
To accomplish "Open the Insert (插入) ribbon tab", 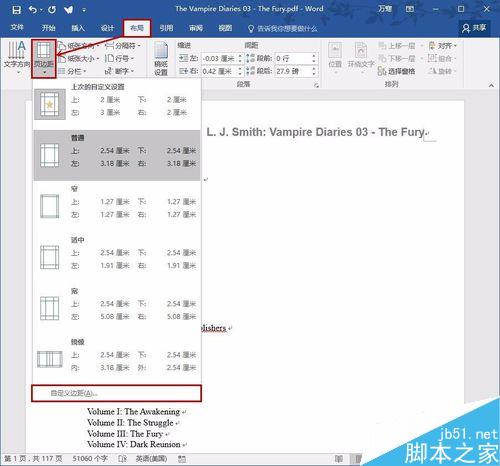I will 78,28.
